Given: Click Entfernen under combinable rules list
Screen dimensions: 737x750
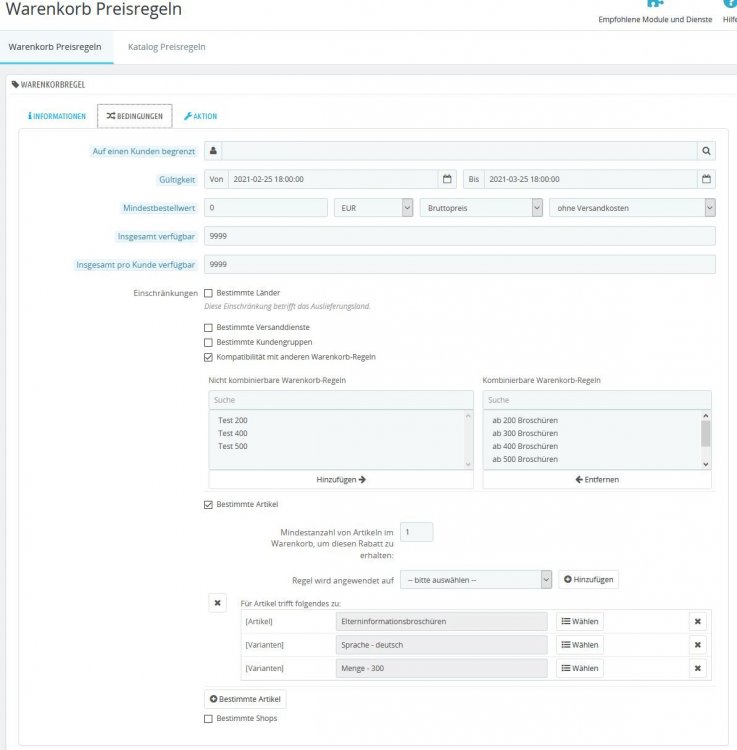Looking at the screenshot, I should click(597, 479).
